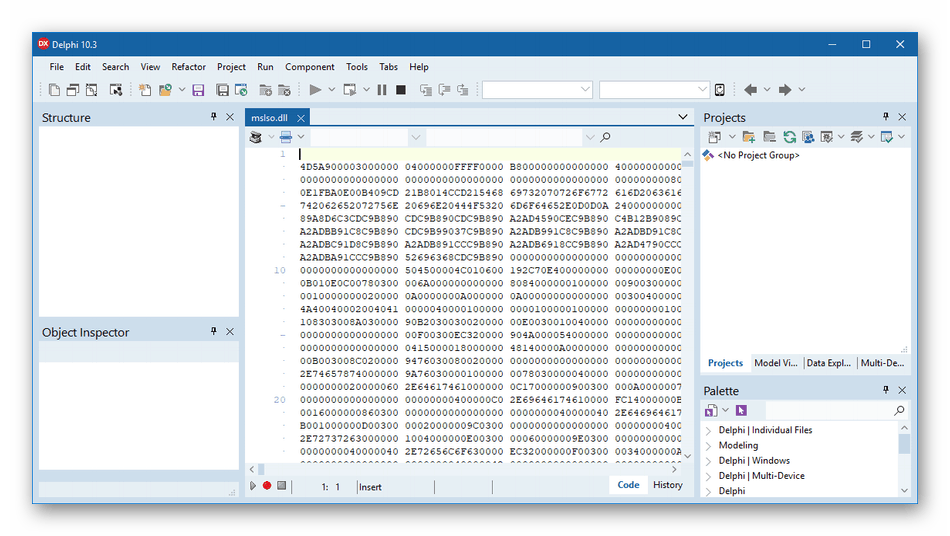950x536 pixels.
Task: Switch to Data Explorer tab
Action: (x=828, y=363)
